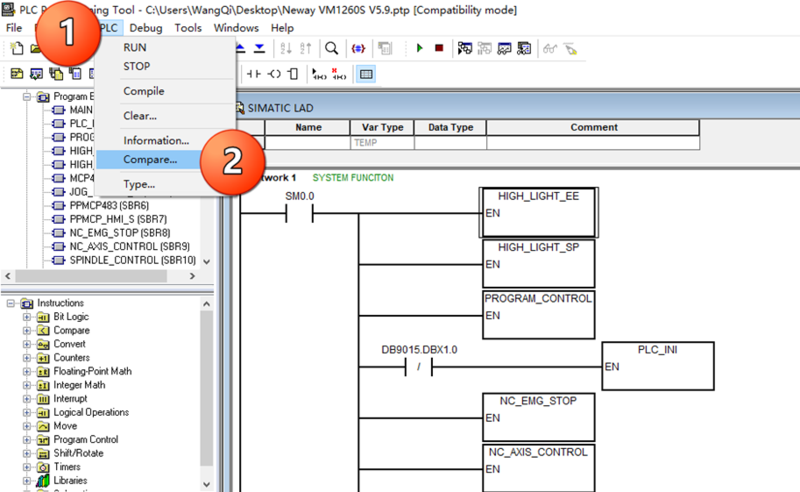800x492 pixels.
Task: Click the new project file icon
Action: [x=16, y=48]
